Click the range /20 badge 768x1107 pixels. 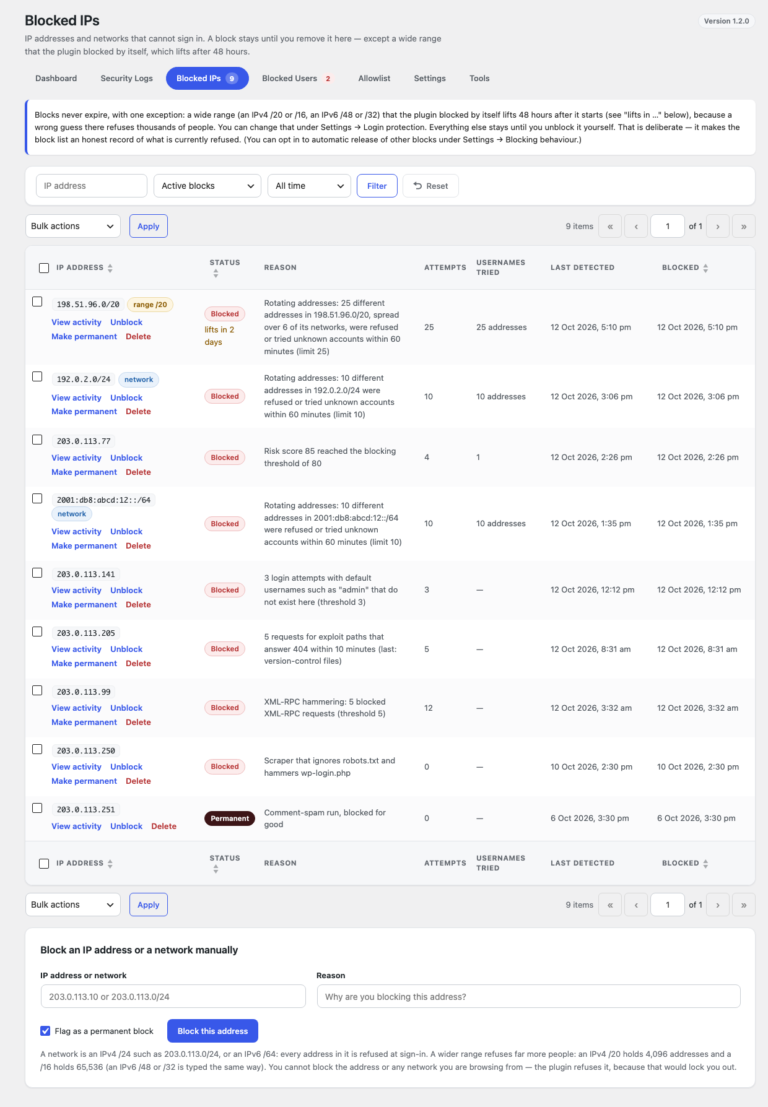[150, 305]
